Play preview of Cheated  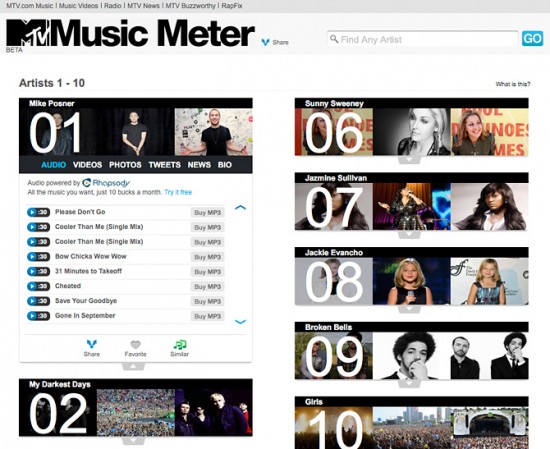click(38, 286)
